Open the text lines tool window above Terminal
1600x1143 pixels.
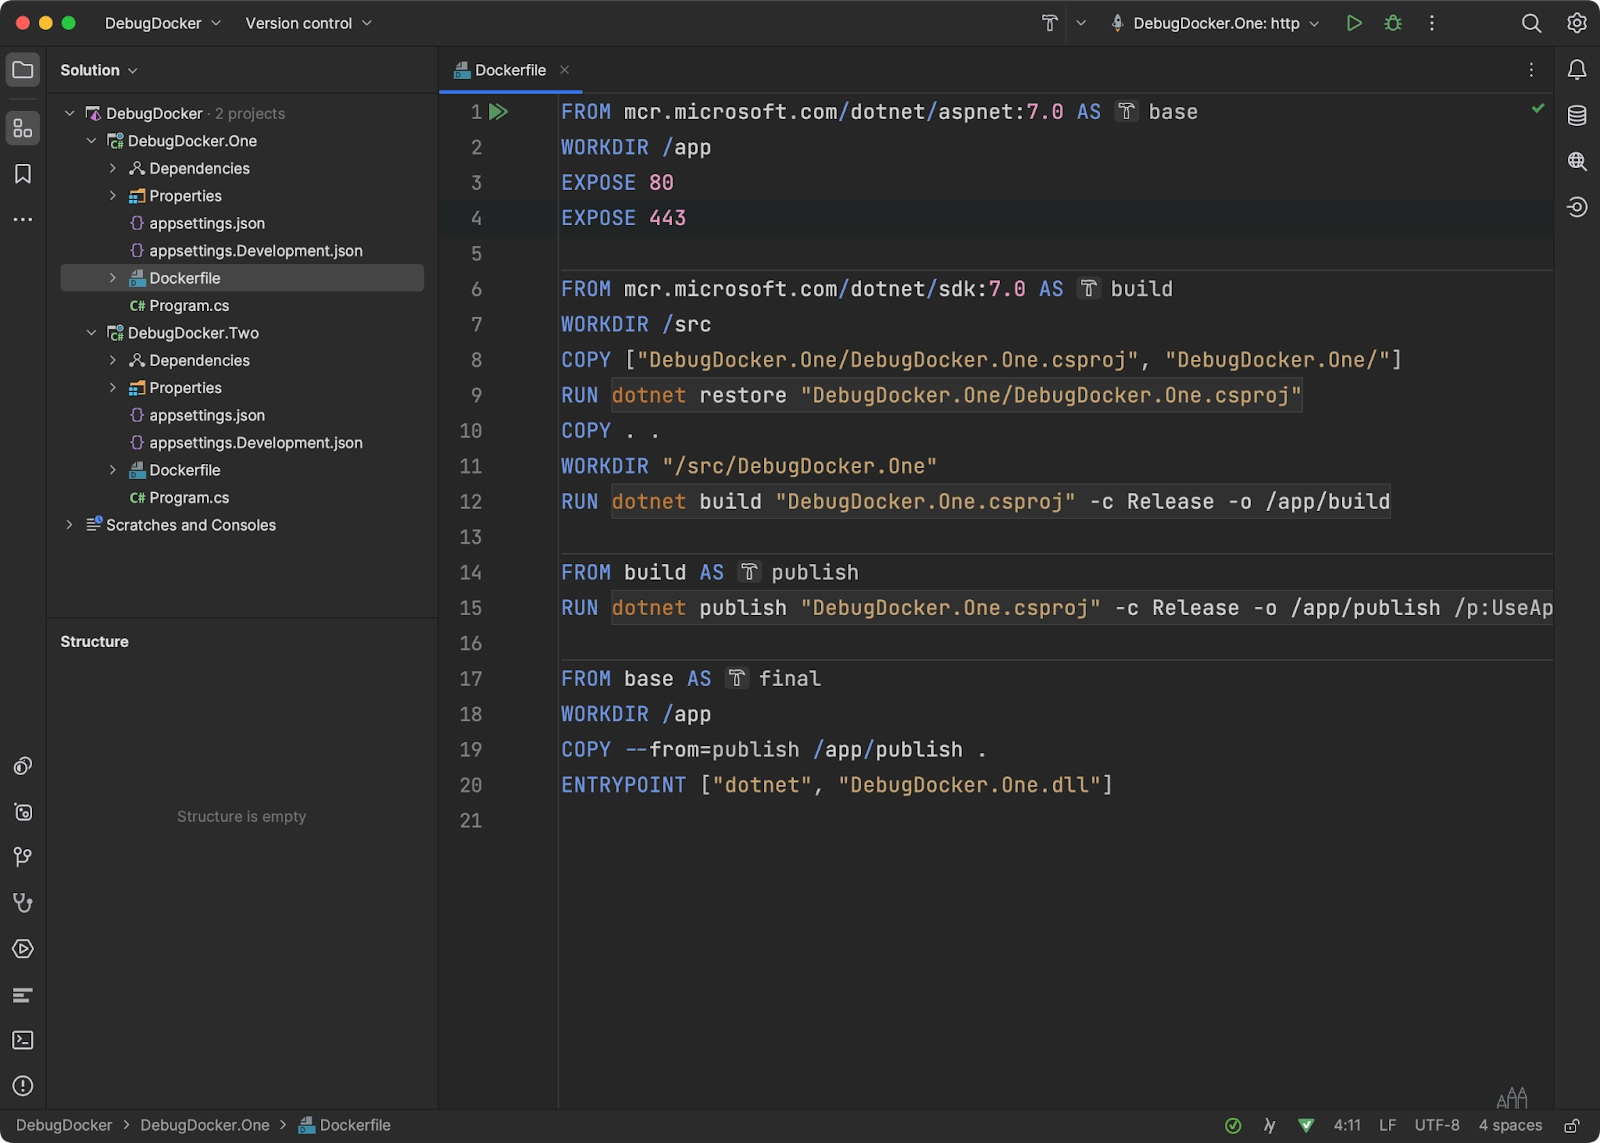[23, 995]
